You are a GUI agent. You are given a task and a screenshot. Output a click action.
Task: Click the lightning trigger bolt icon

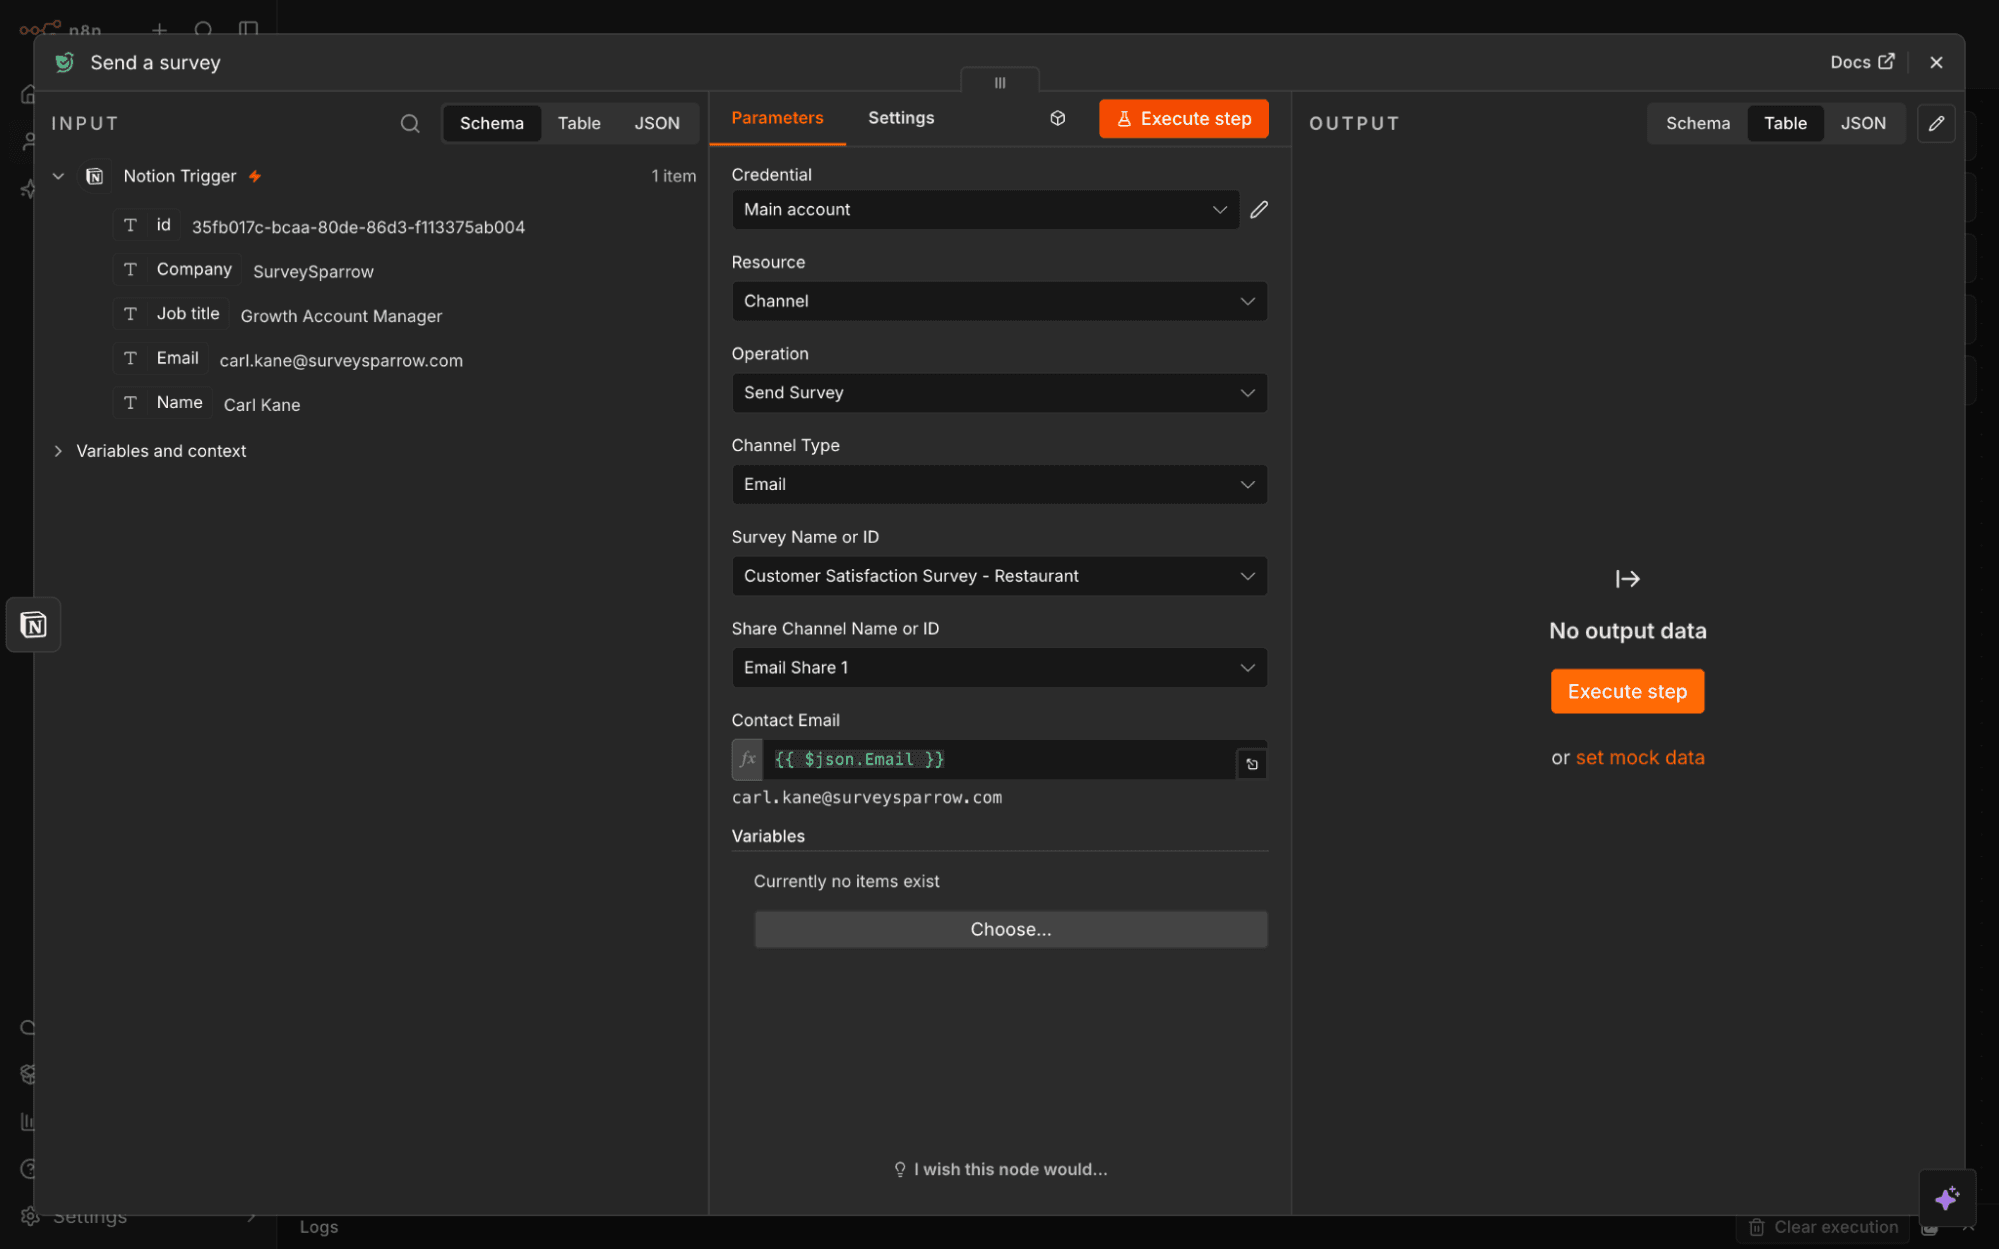click(255, 176)
